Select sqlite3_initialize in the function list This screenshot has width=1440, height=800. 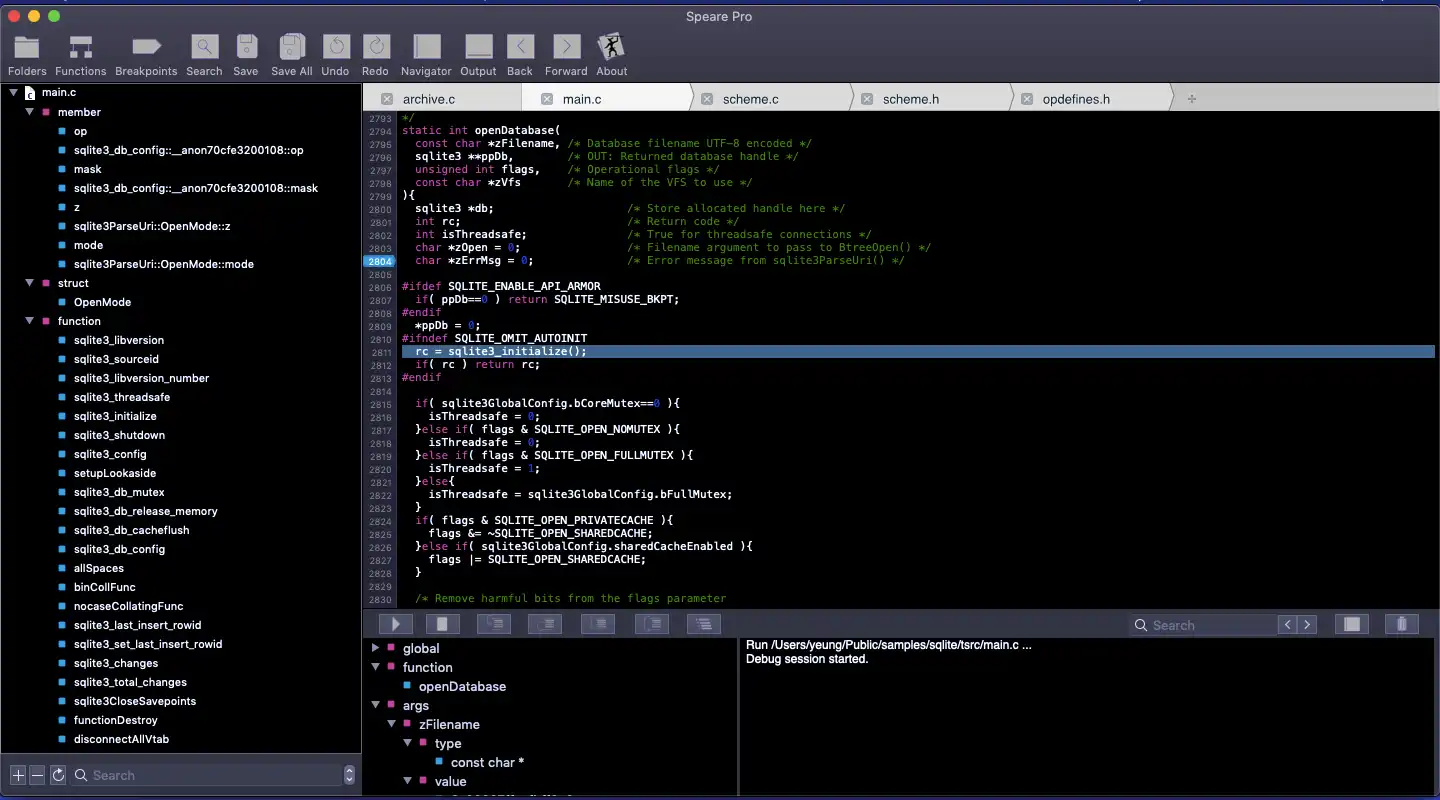[115, 416]
